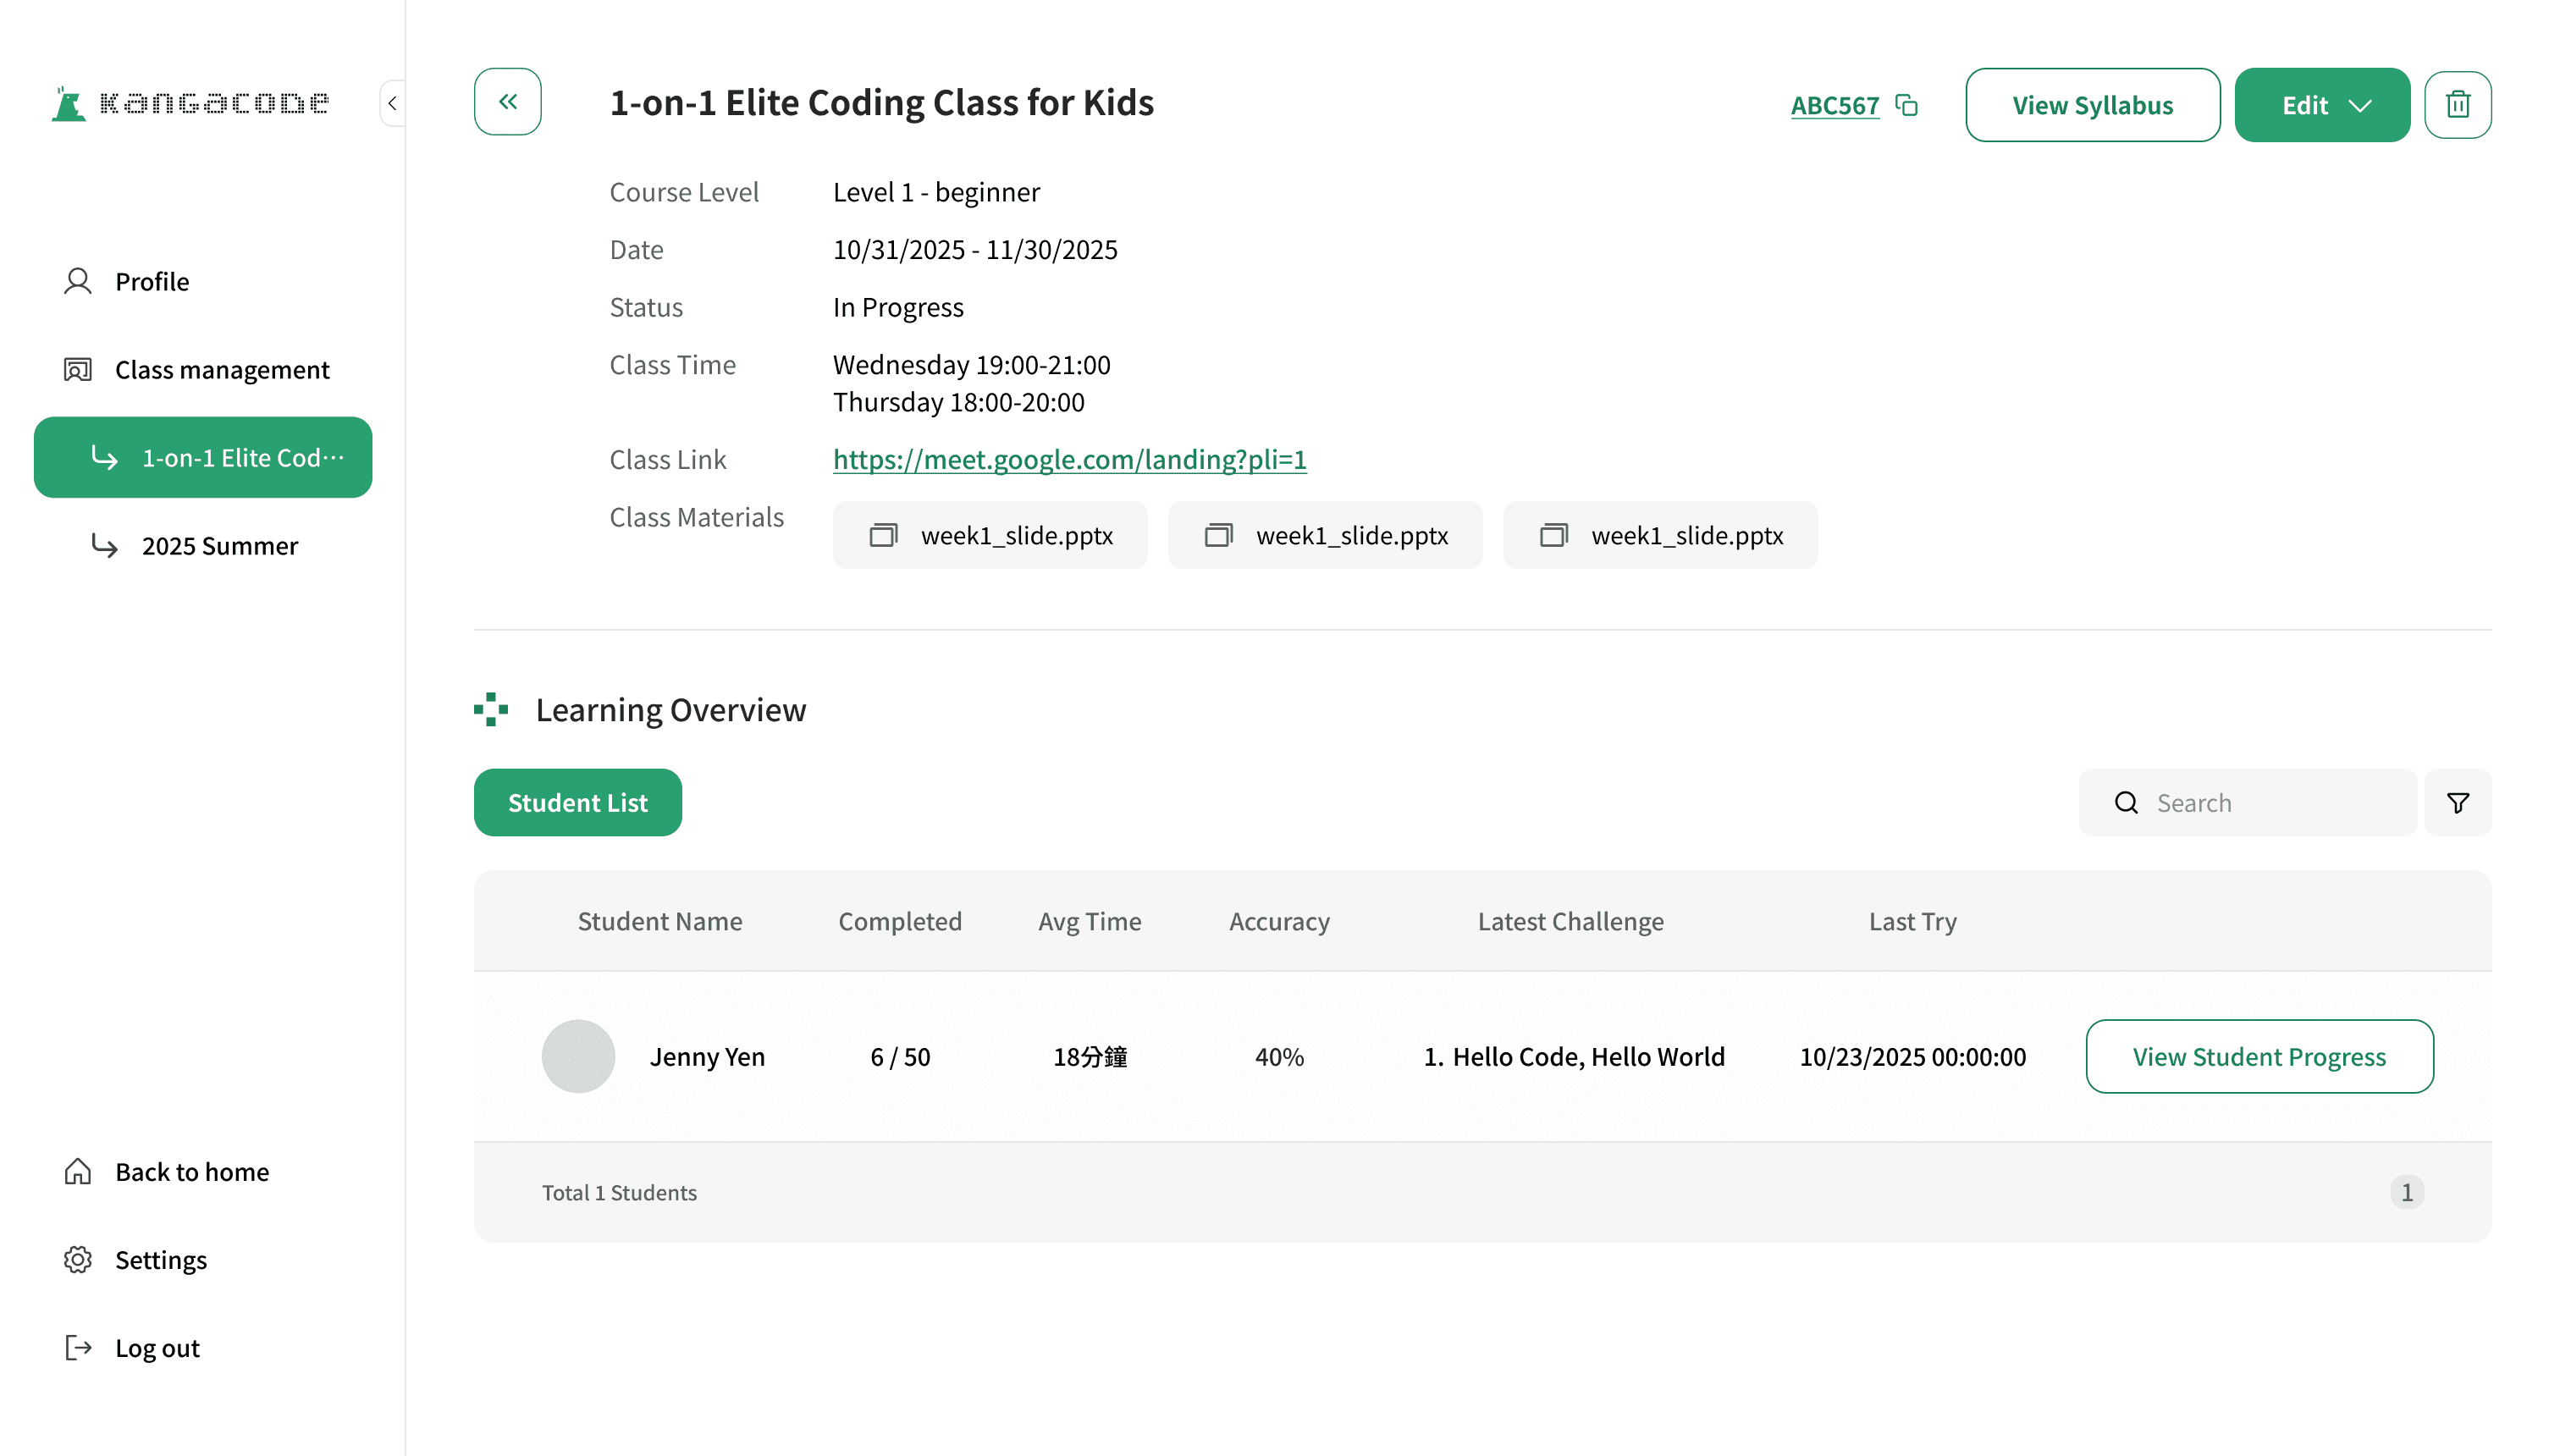Open the Profile menu item
Screen dimensions: 2560x1456
coord(151,282)
